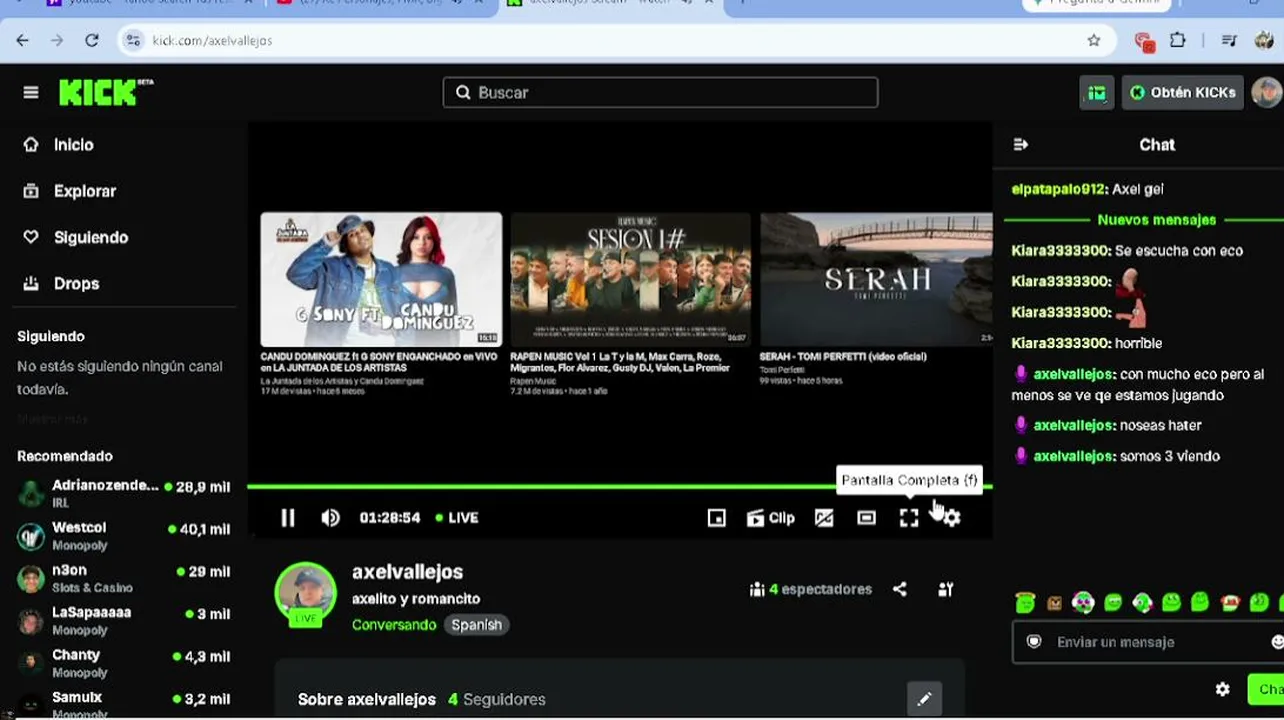Collapse the Chat panel
Screen dimensions: 1284x720
[x=1021, y=145]
